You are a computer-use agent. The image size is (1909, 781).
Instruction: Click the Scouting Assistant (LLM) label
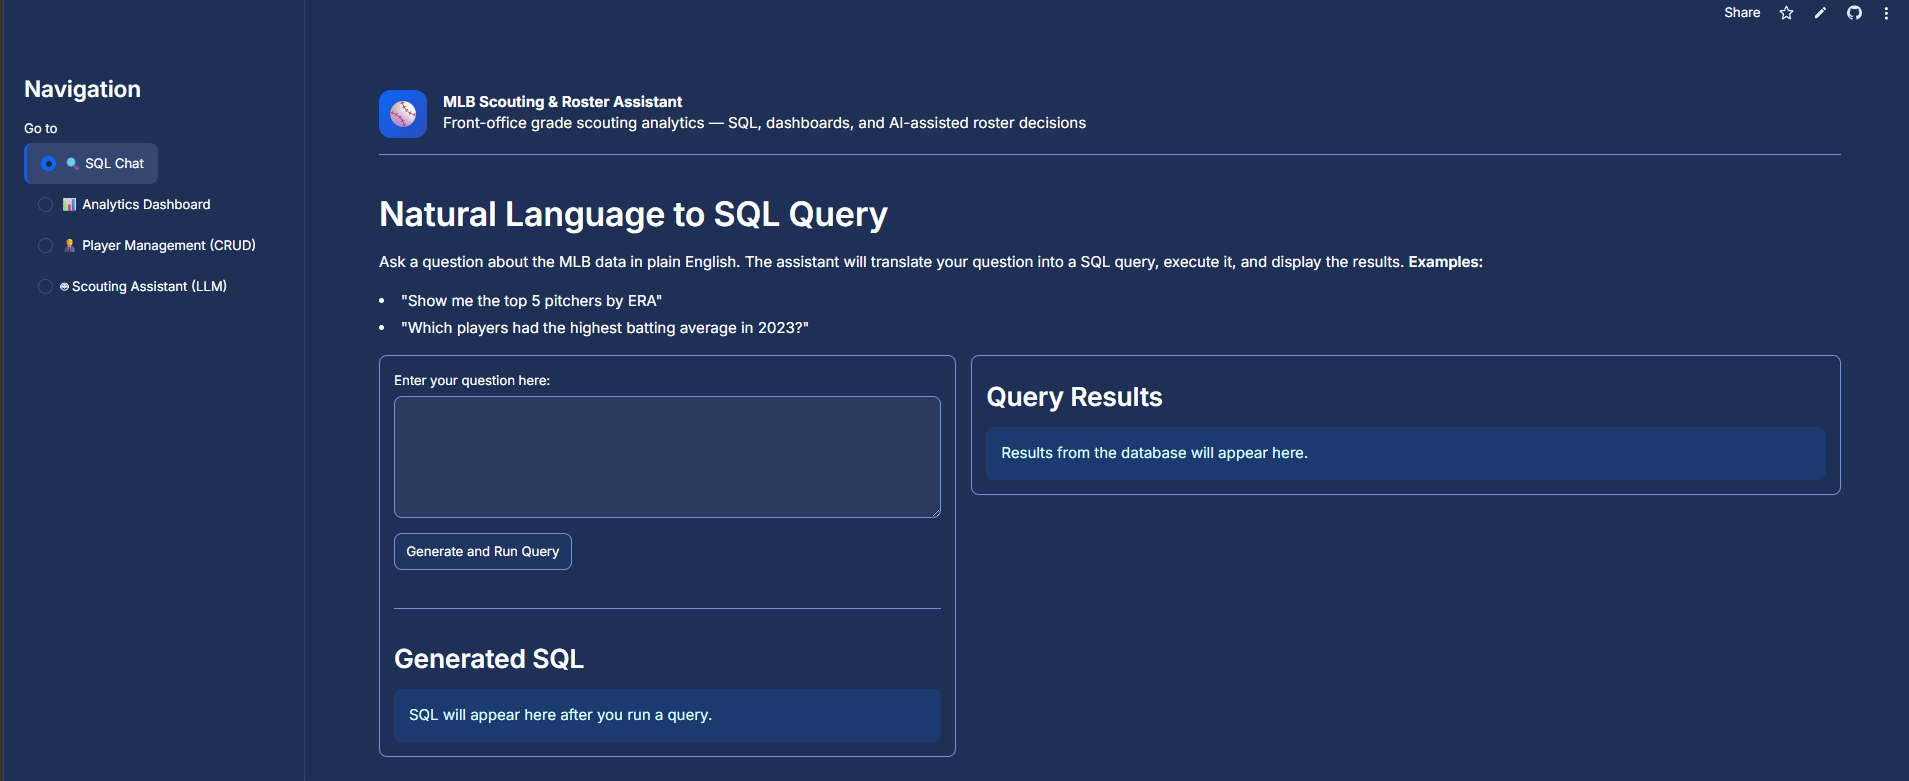[149, 286]
